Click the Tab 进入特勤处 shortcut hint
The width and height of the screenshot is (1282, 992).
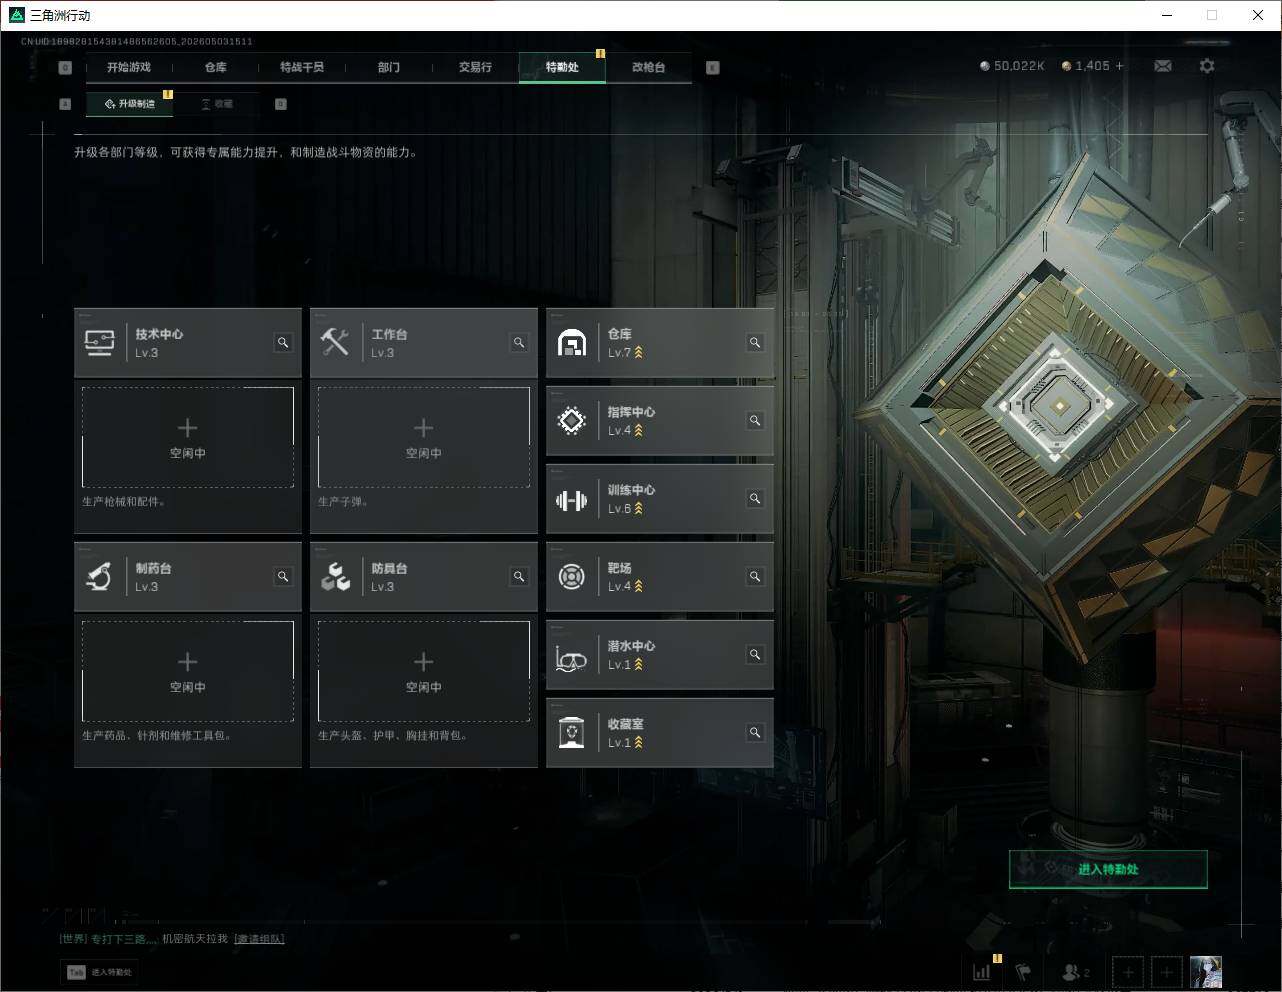[x=99, y=972]
